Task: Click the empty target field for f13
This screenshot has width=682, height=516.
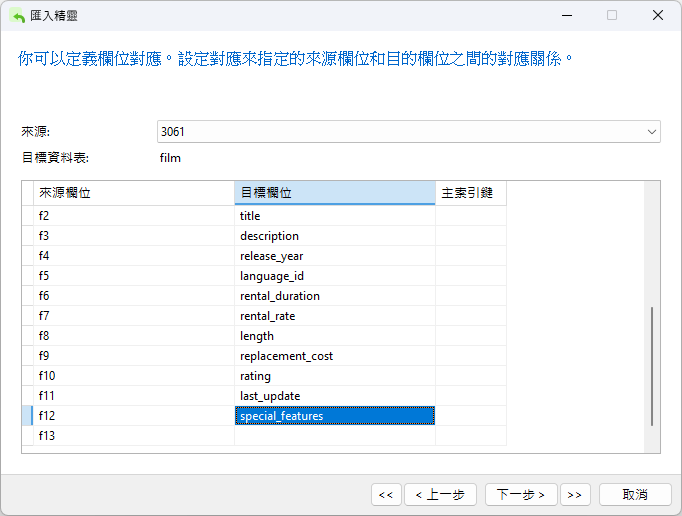Action: [334, 436]
